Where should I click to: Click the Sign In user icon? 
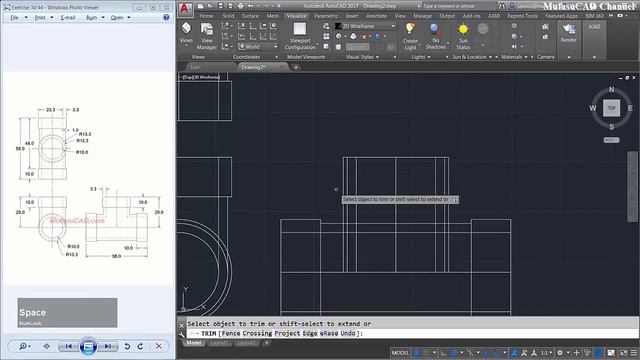[x=512, y=6]
